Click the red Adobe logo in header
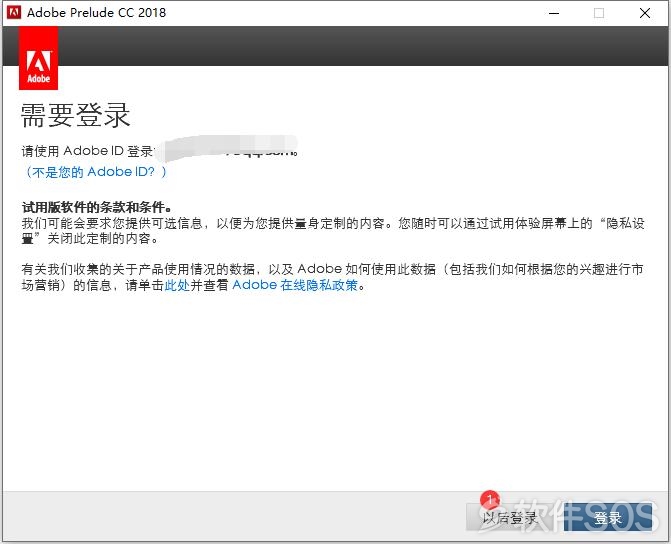Image resolution: width=671 pixels, height=544 pixels. [39, 59]
